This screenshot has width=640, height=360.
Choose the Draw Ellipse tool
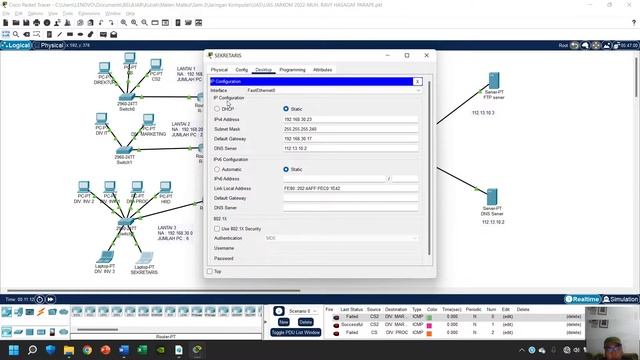[x=80, y=34]
